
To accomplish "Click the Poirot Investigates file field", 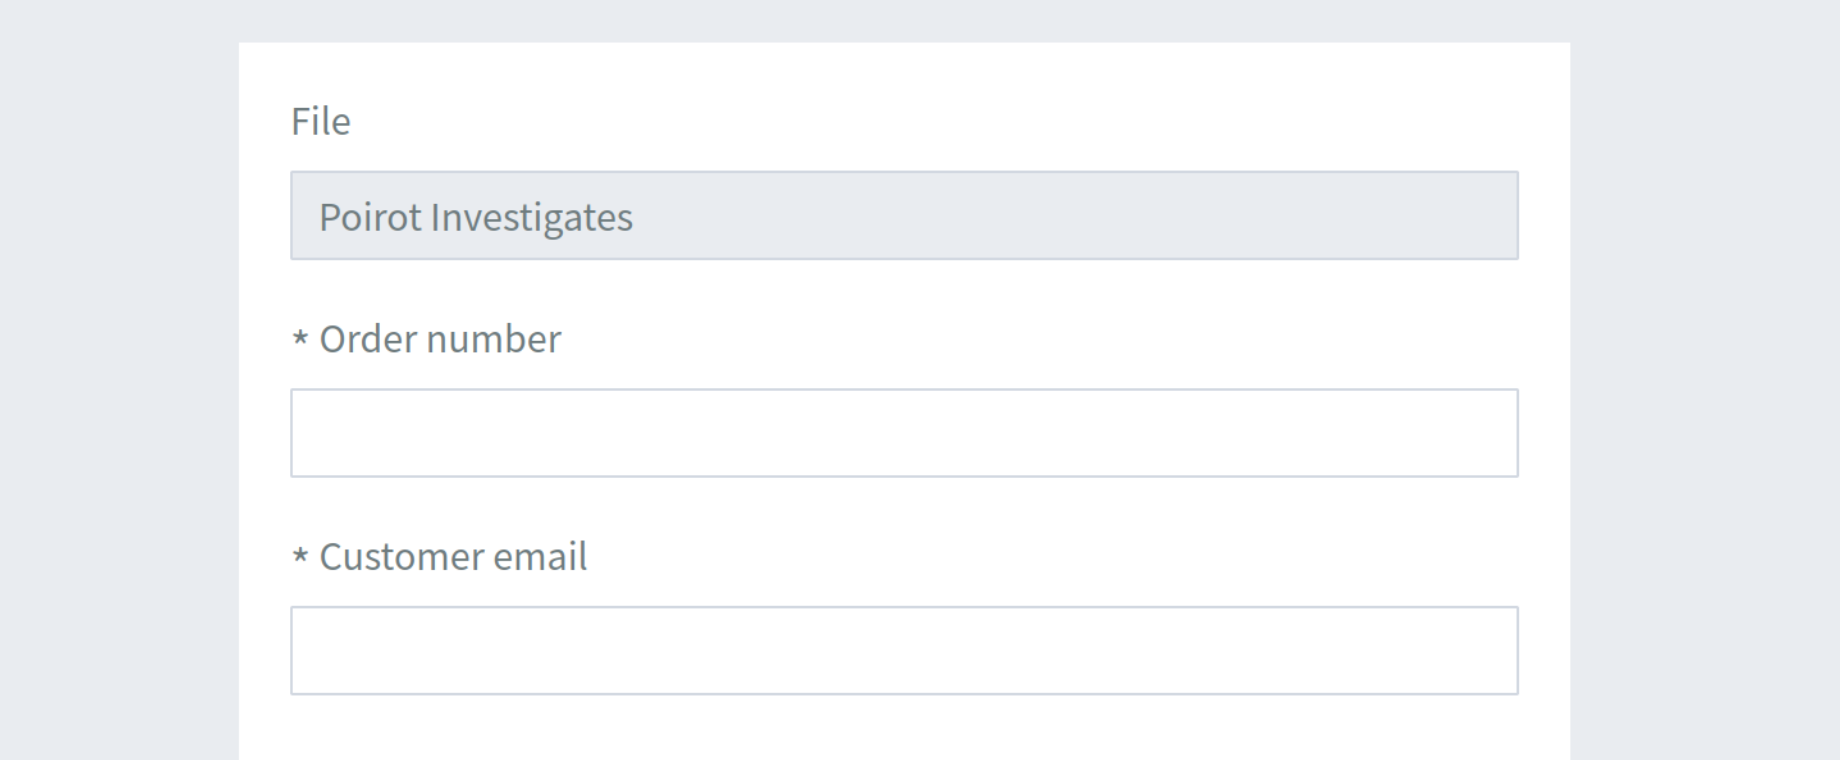I will pos(905,216).
